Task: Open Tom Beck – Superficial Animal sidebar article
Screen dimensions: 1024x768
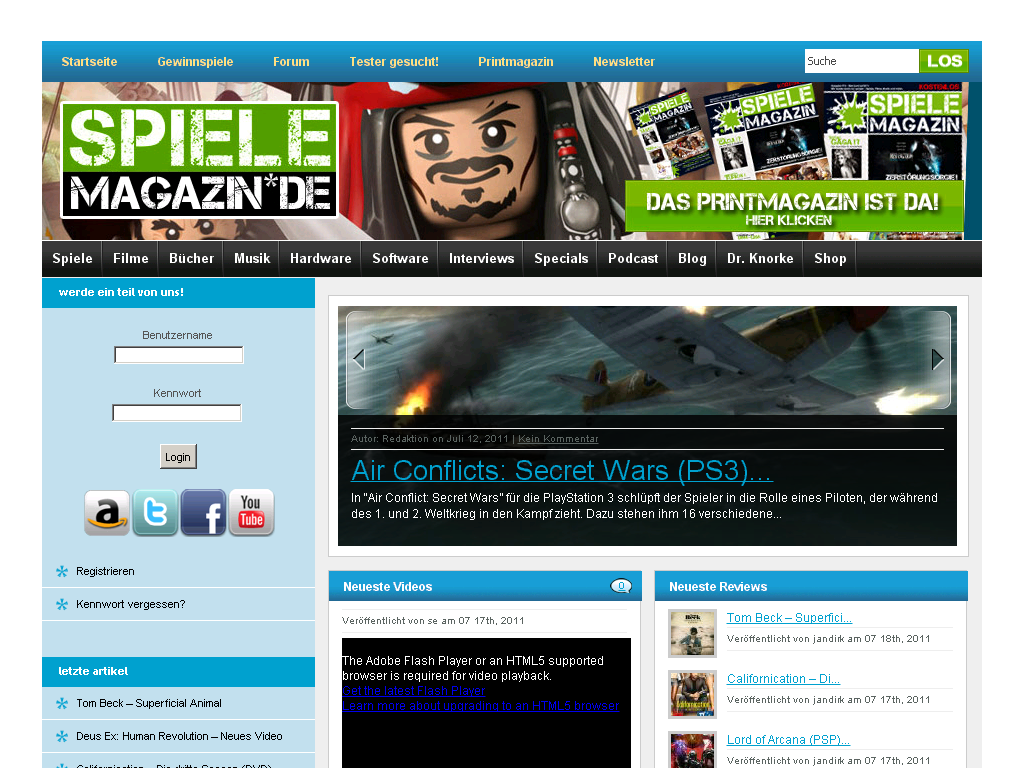Action: (149, 703)
